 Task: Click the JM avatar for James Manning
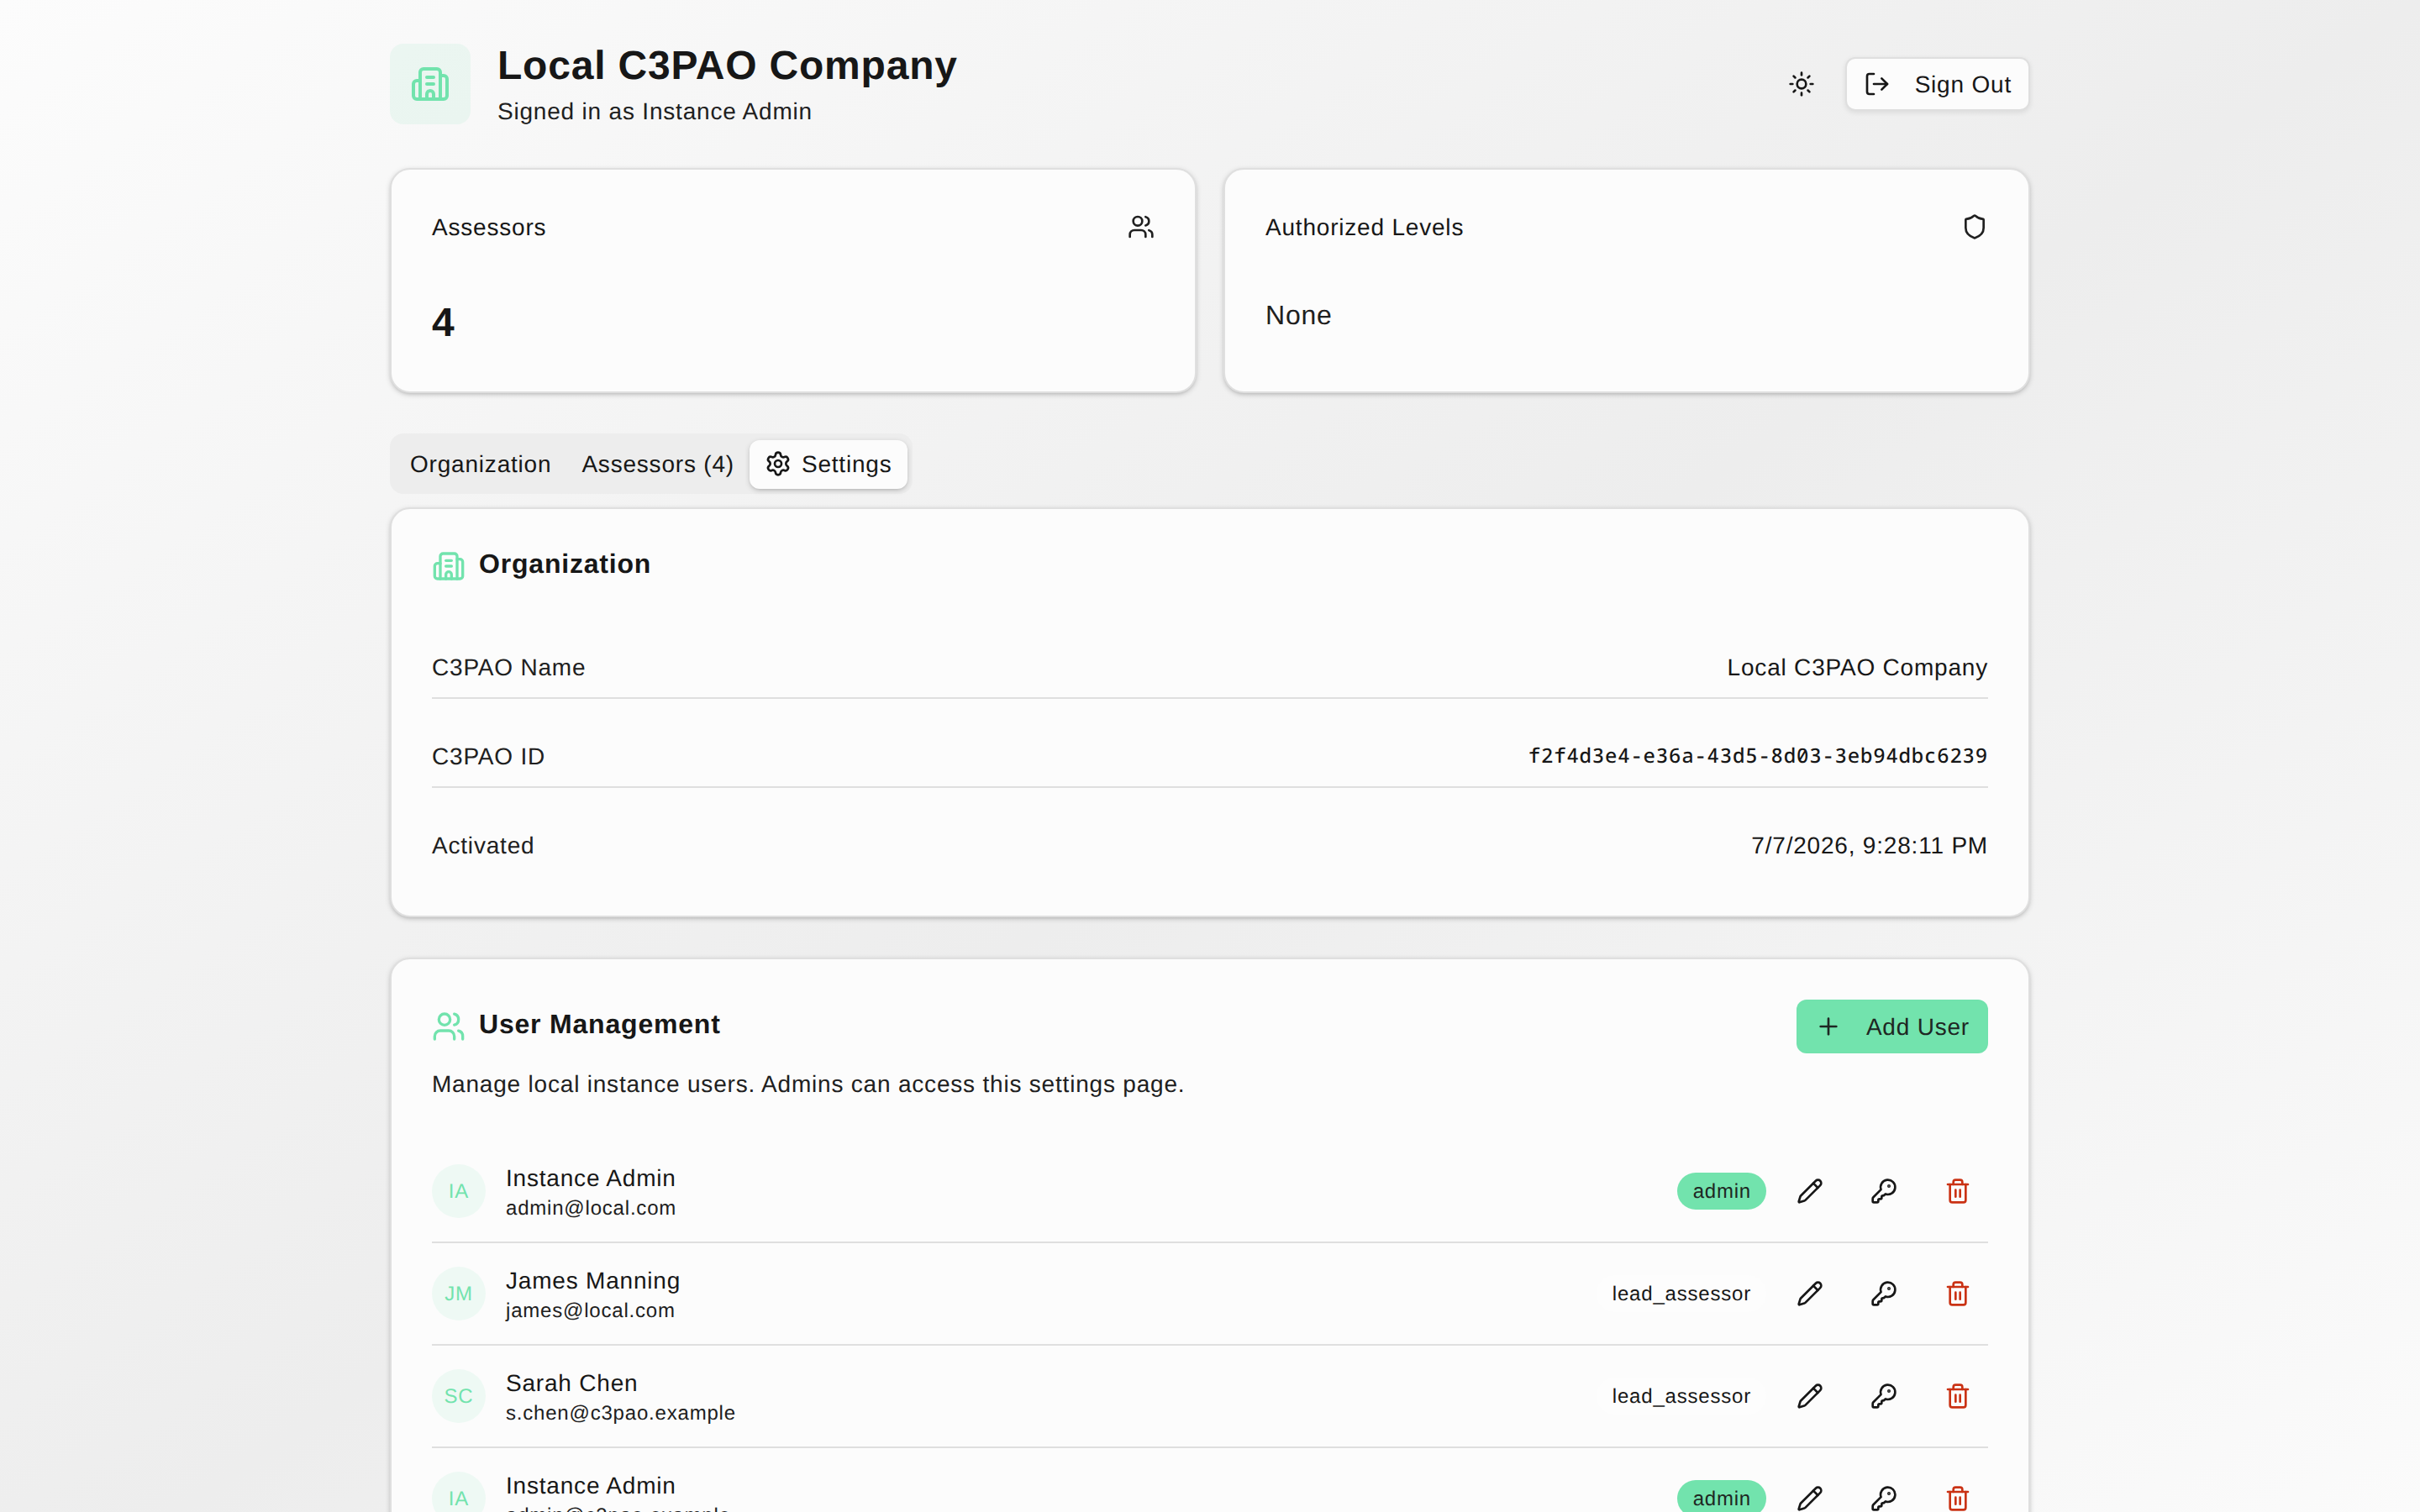[x=458, y=1294]
